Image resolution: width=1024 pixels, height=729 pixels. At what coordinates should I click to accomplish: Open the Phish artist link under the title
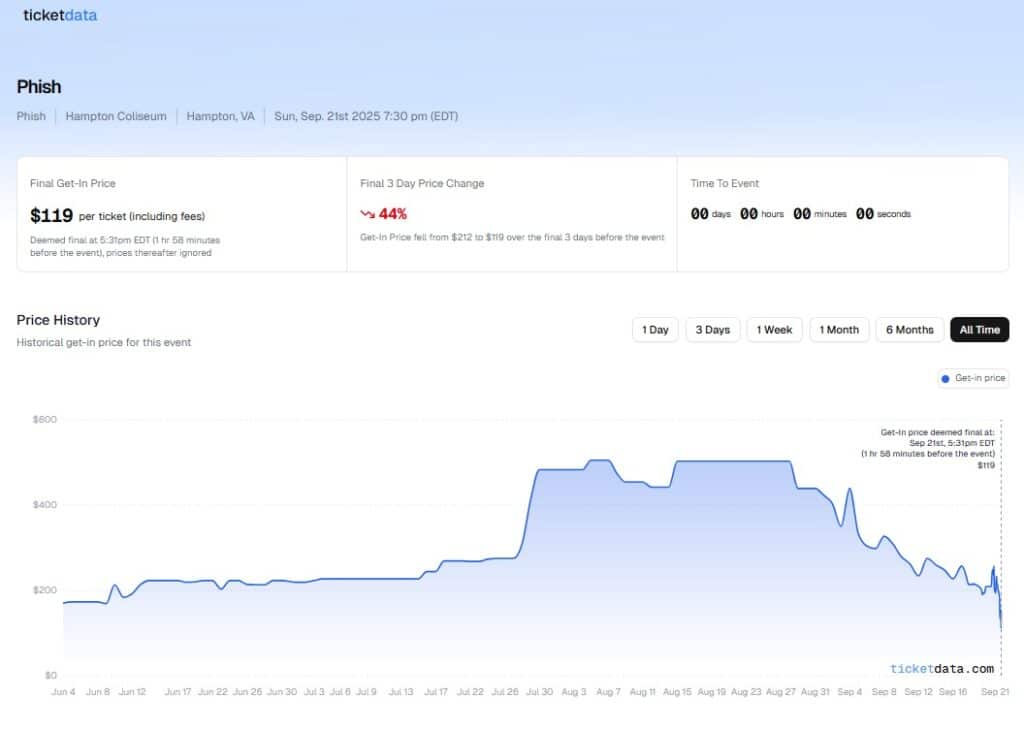pyautogui.click(x=31, y=116)
